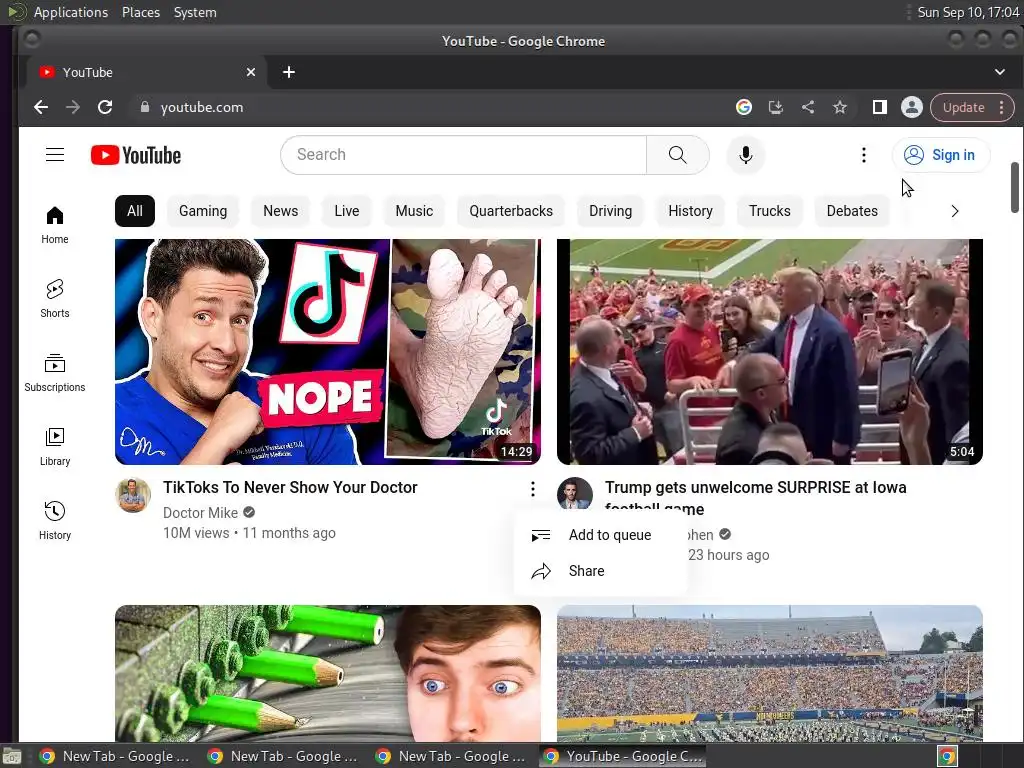Click Trump video channel avatar

(x=575, y=494)
